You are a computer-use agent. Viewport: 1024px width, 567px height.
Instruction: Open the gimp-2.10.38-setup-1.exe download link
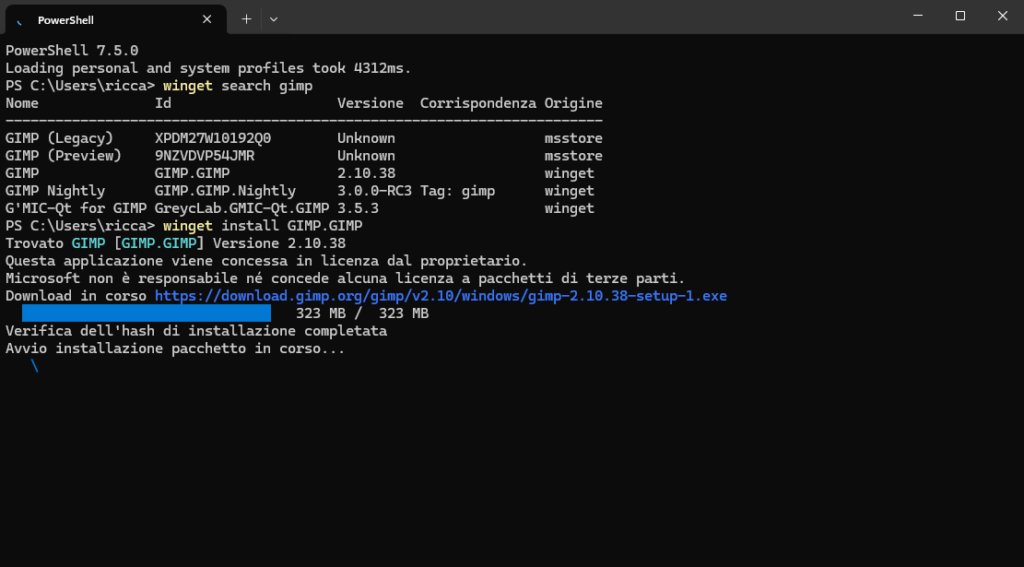[x=440, y=296]
